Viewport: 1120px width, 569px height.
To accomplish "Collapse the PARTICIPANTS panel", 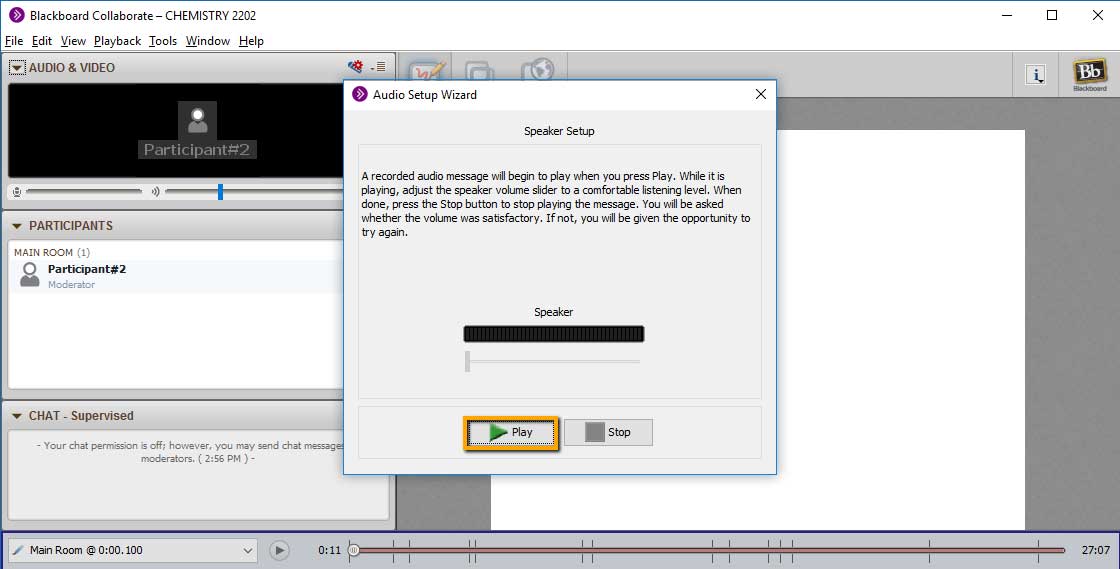I will [17, 226].
